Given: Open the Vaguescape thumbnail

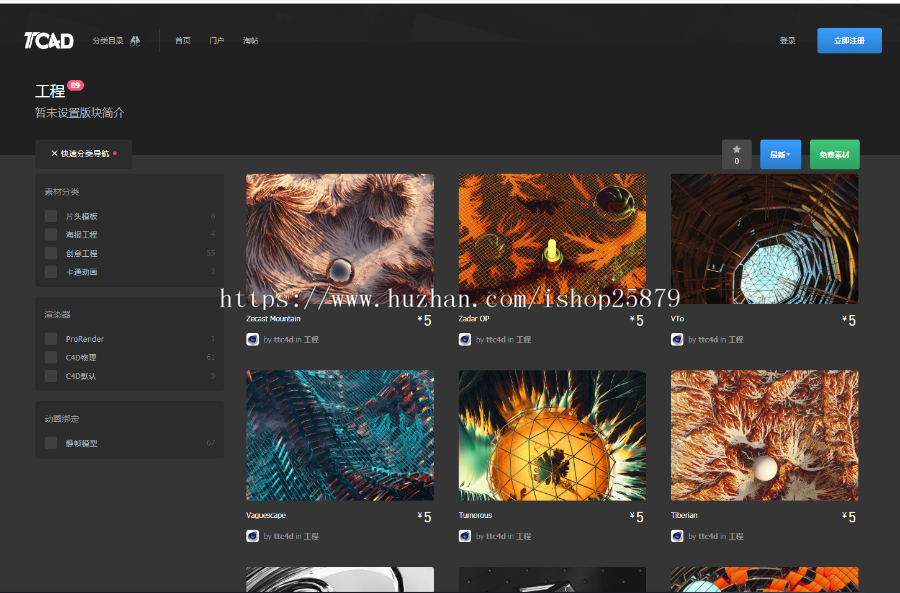Looking at the screenshot, I should tap(340, 435).
